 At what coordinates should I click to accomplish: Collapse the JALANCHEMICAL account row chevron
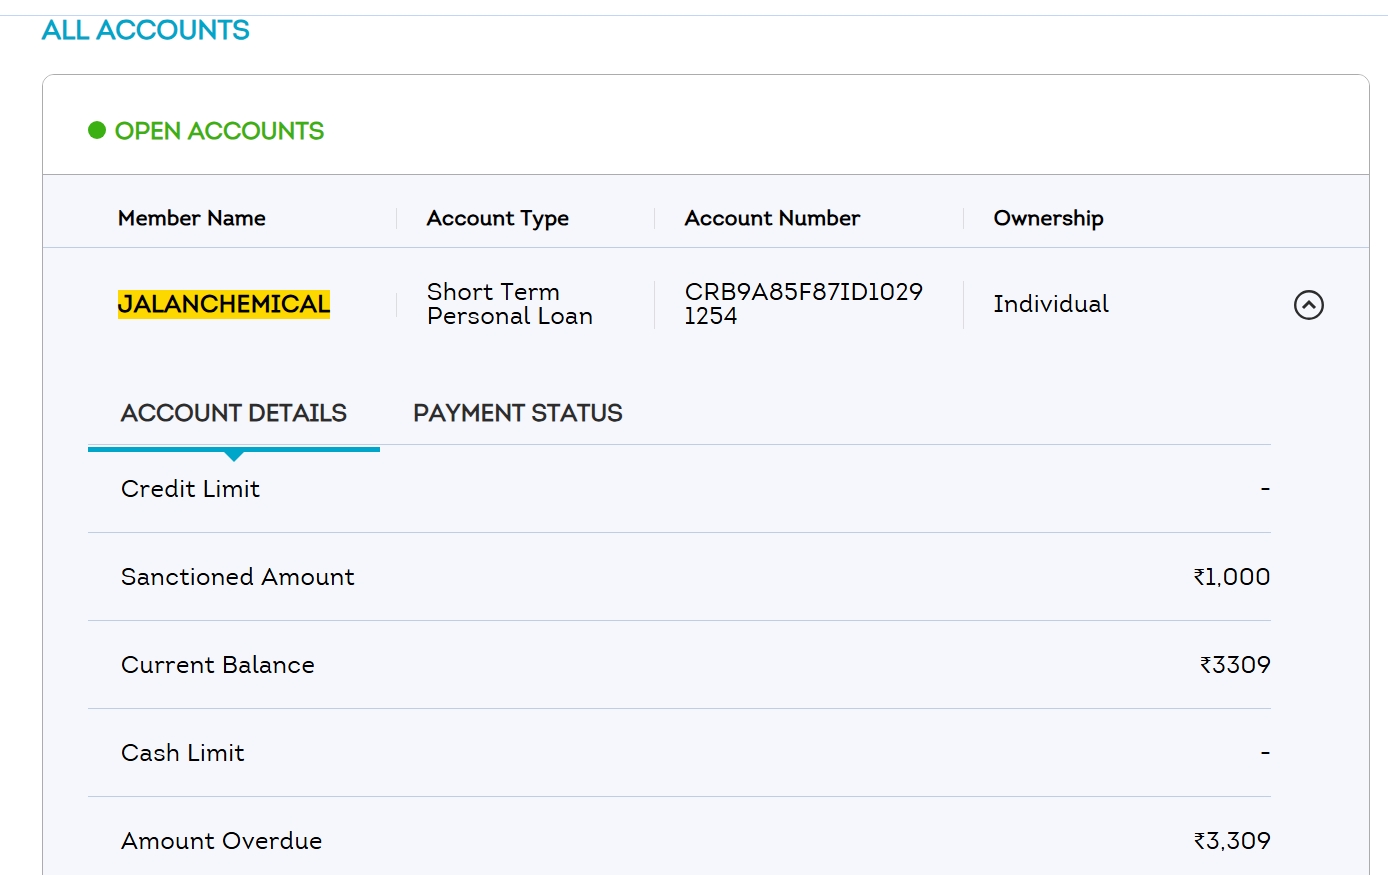point(1308,305)
